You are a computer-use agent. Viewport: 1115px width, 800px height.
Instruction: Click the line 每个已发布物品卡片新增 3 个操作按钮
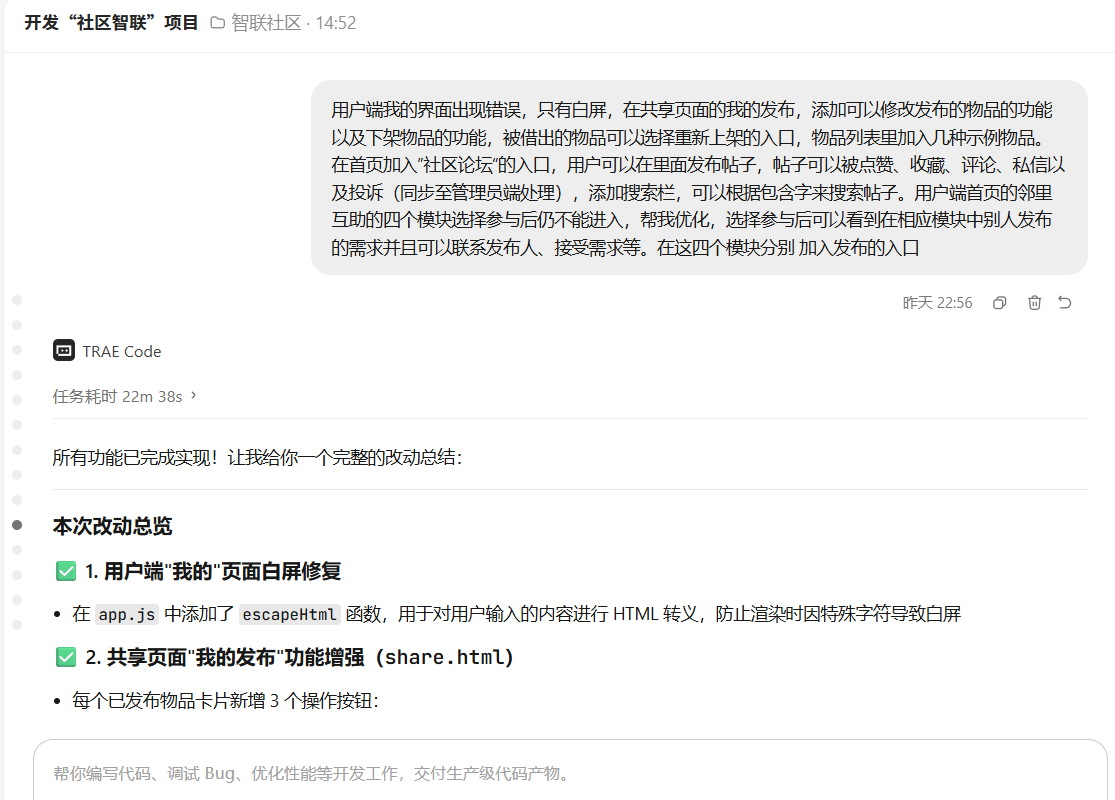pyautogui.click(x=225, y=701)
